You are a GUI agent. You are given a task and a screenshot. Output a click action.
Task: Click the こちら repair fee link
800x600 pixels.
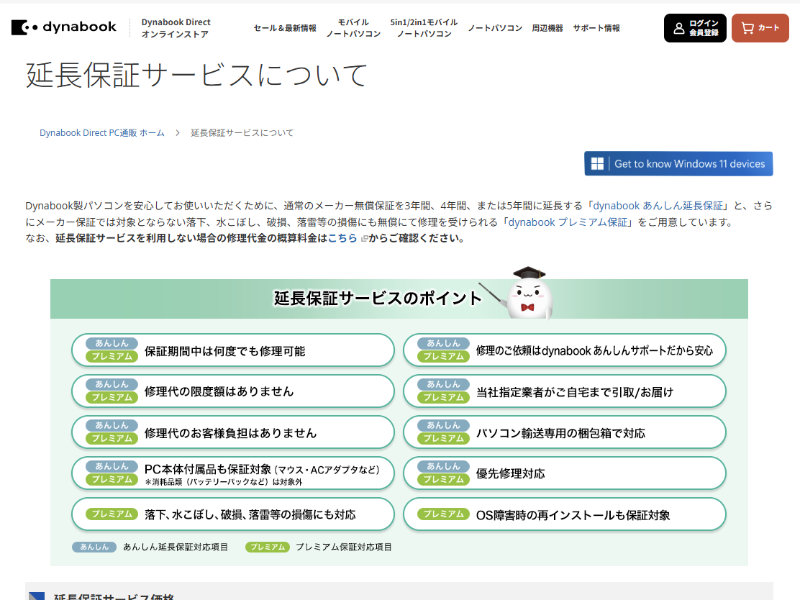(342, 239)
